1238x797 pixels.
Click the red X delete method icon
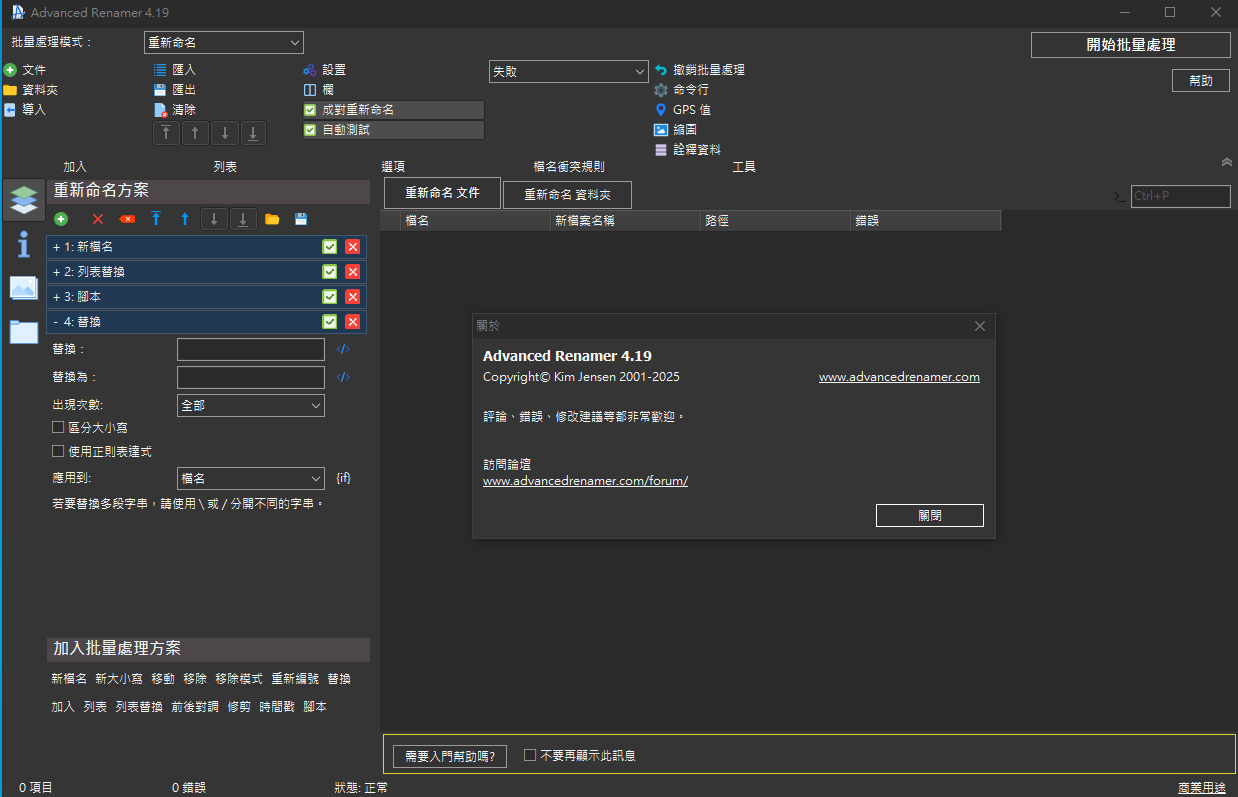97,219
